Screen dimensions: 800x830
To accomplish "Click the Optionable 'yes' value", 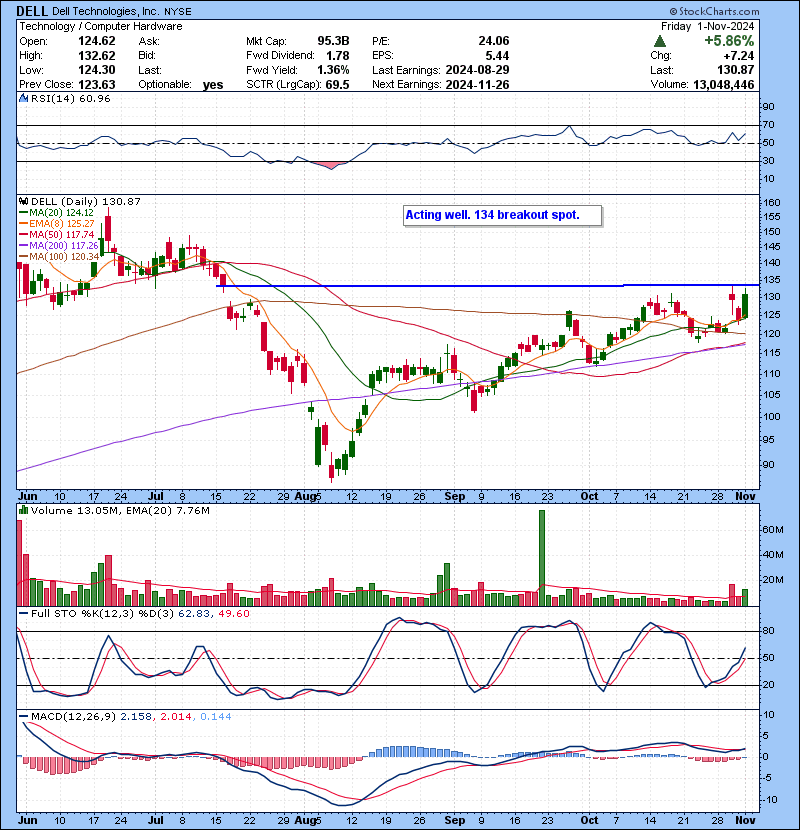I will [213, 85].
